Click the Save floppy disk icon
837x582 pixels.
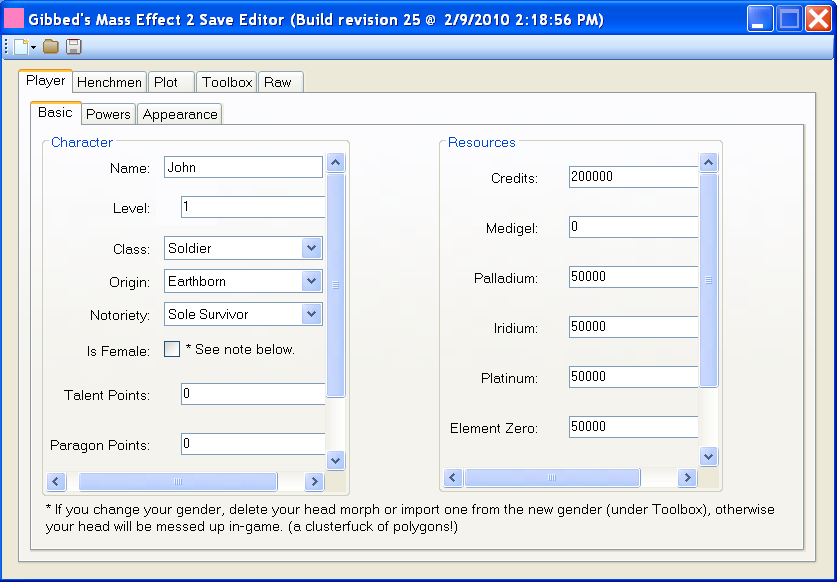[x=74, y=47]
